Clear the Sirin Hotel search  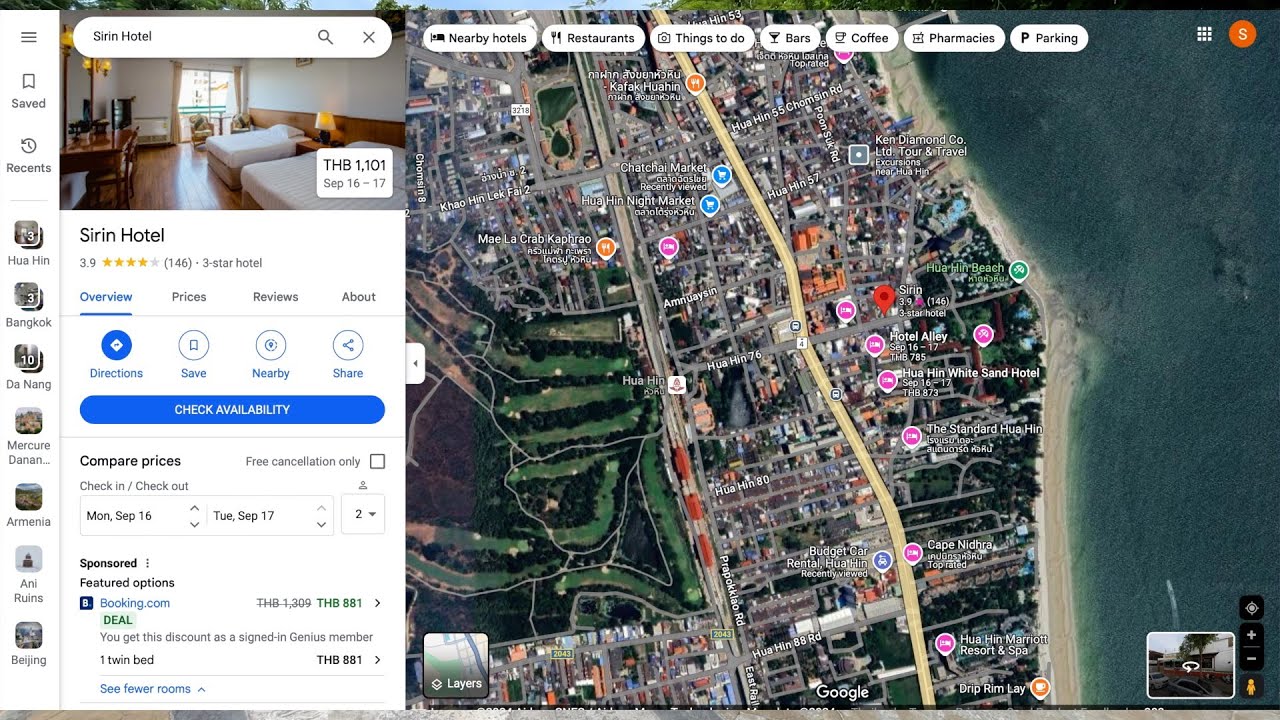(369, 37)
